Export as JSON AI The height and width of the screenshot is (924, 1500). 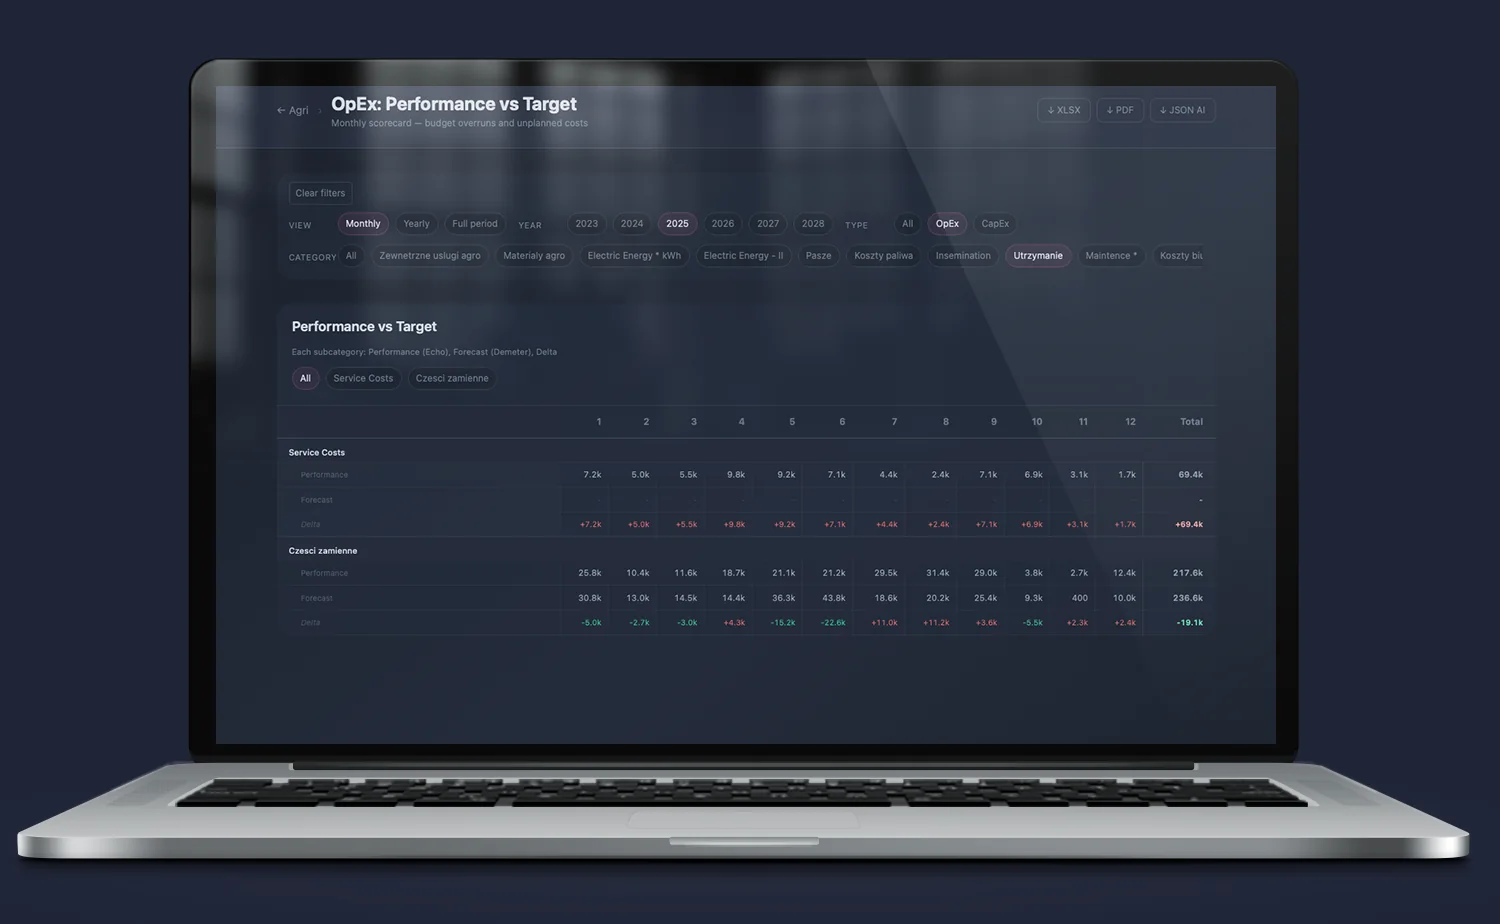1182,110
